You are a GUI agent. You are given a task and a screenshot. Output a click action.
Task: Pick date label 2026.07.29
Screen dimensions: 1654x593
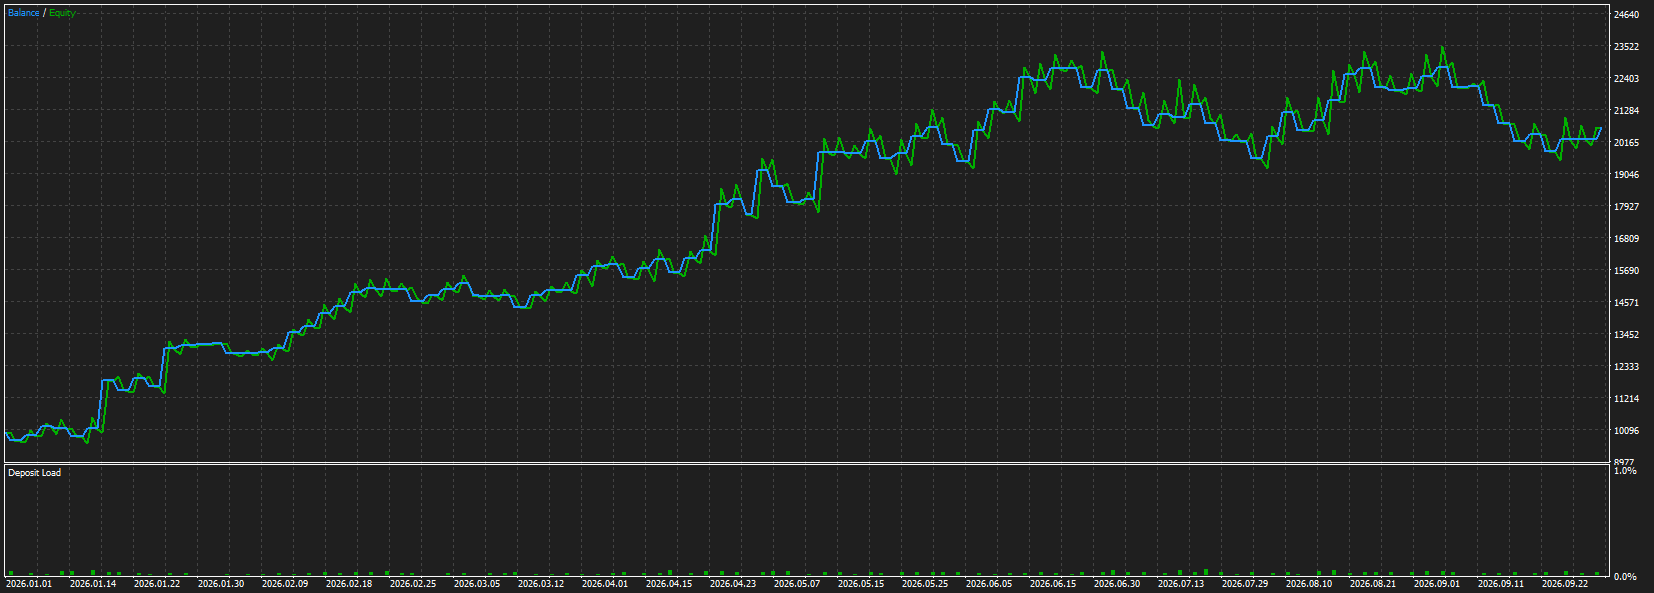coord(1245,584)
